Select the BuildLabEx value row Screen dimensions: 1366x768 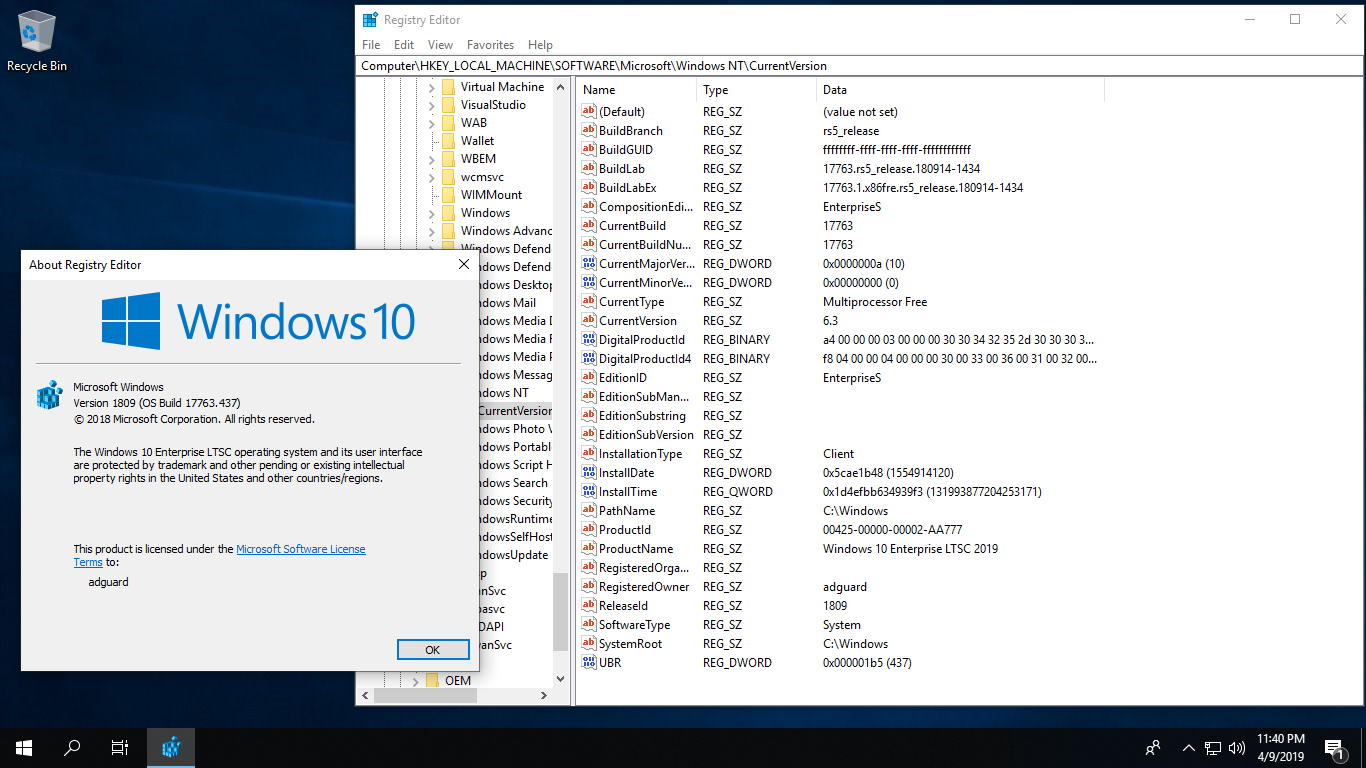840,187
